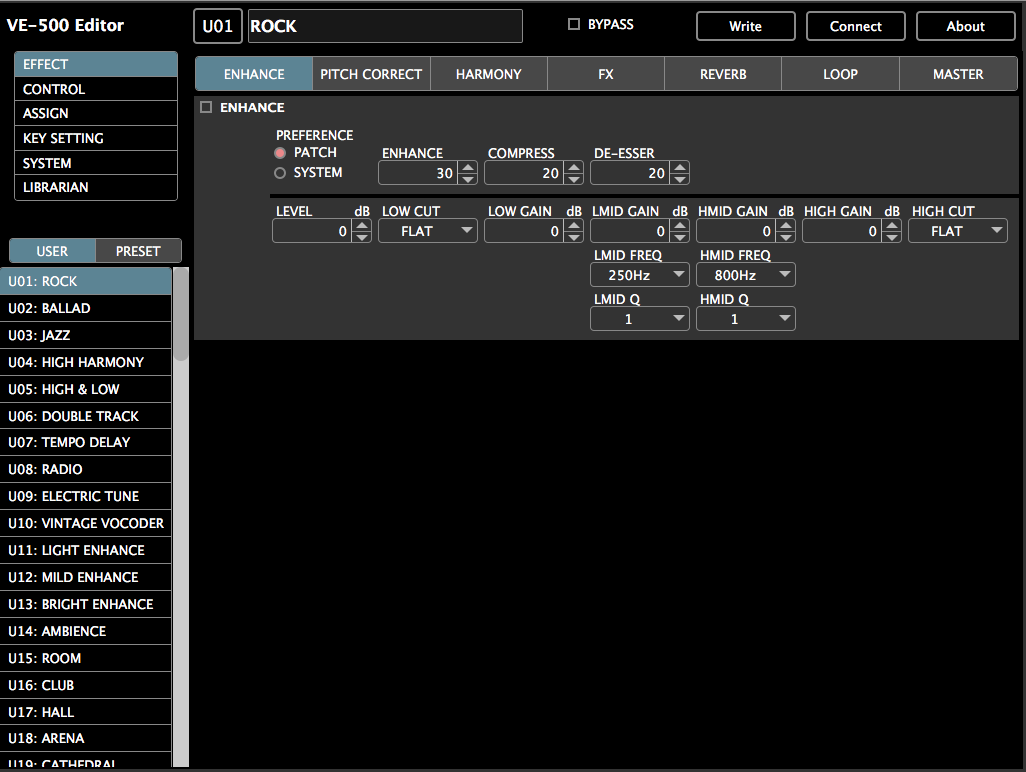Open the KEY SETTING section

(96, 138)
